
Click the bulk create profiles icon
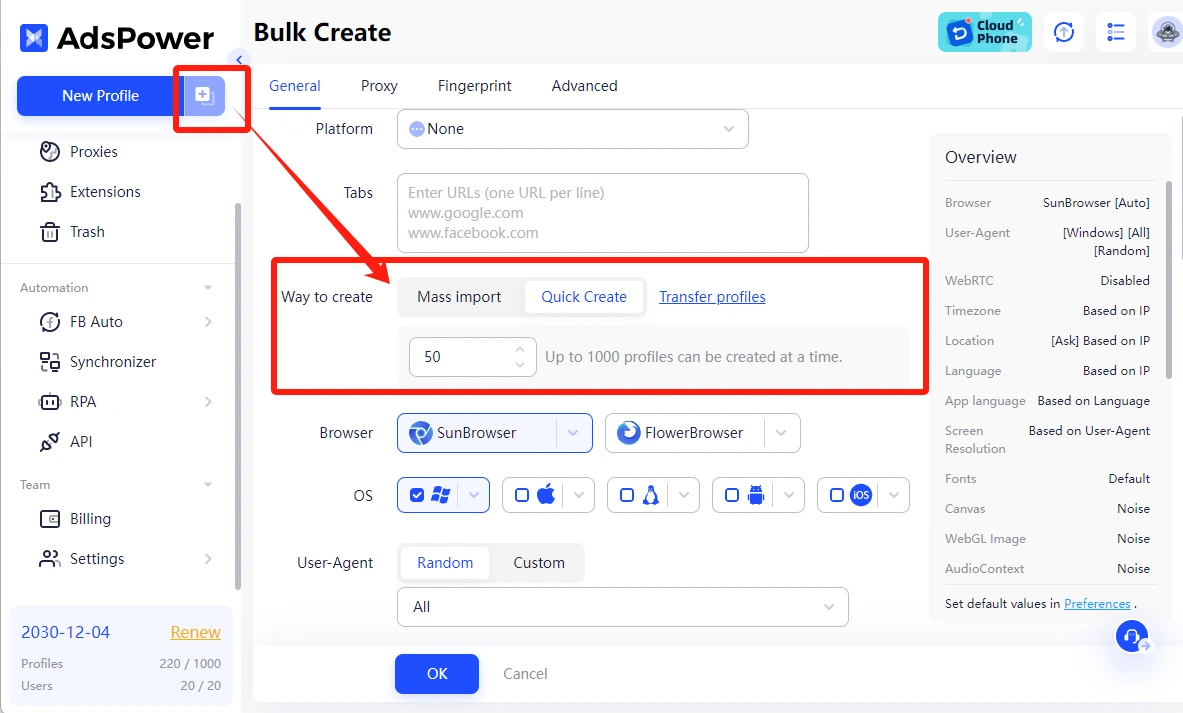click(204, 96)
